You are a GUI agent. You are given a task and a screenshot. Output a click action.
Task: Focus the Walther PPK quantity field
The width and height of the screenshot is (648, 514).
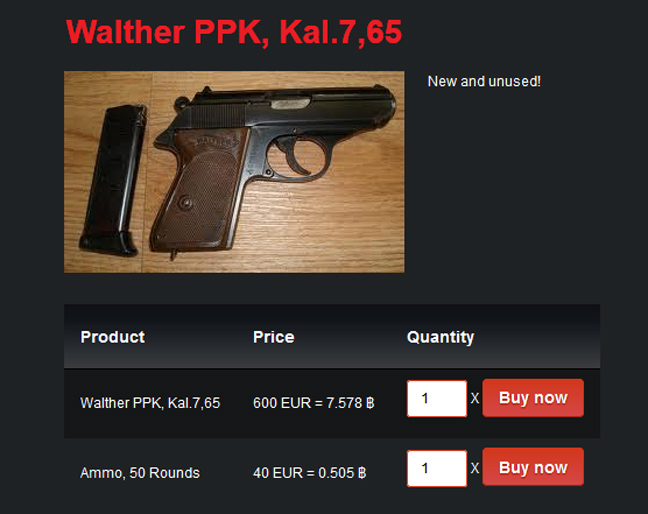tap(437, 398)
